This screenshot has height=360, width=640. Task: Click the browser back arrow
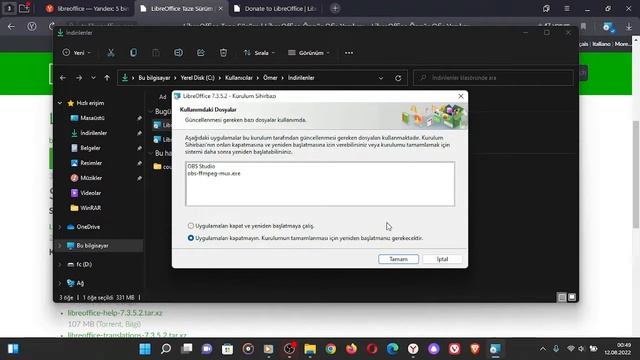[x=11, y=27]
